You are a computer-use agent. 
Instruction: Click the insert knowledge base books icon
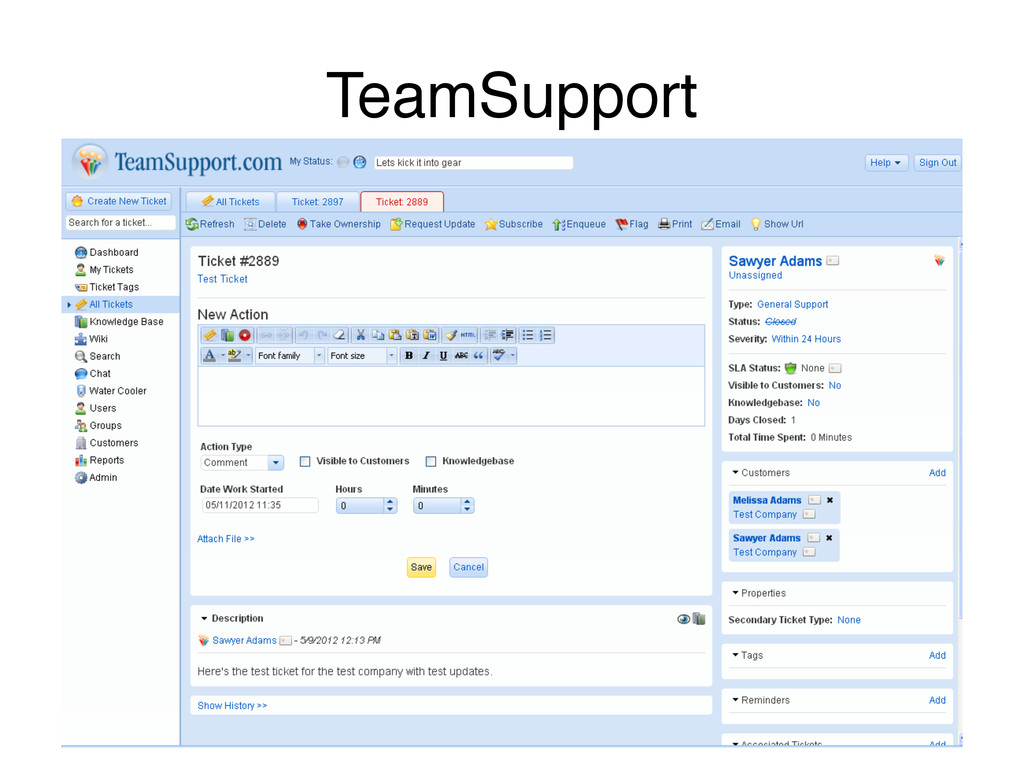click(227, 335)
